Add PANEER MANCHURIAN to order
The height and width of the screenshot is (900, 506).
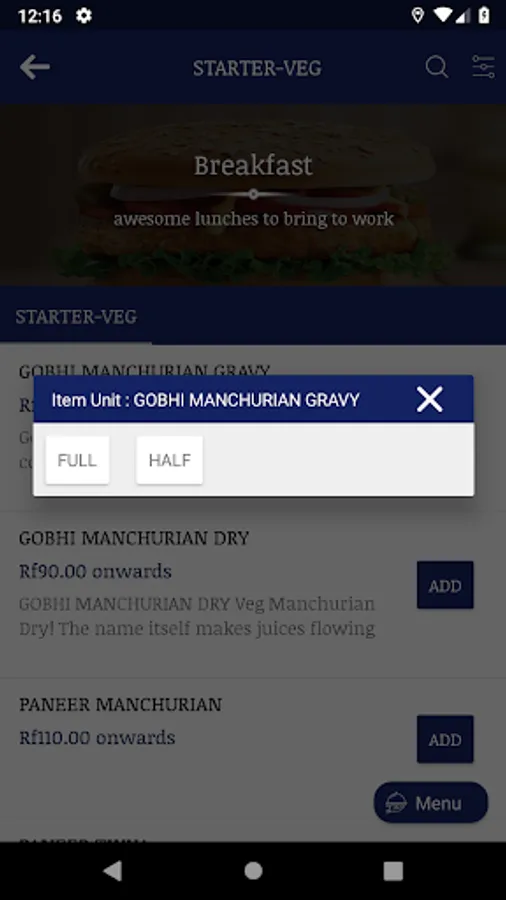445,739
